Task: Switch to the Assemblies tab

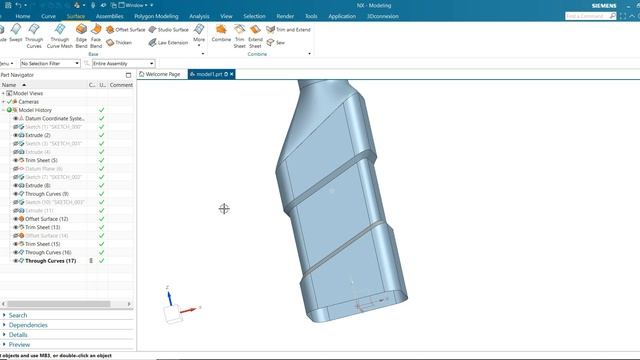Action: click(109, 16)
